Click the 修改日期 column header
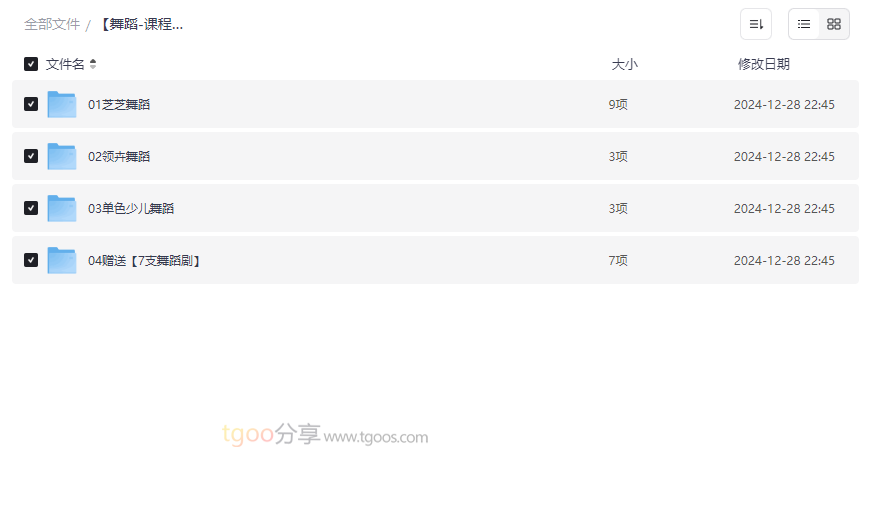The image size is (874, 514). [x=763, y=64]
